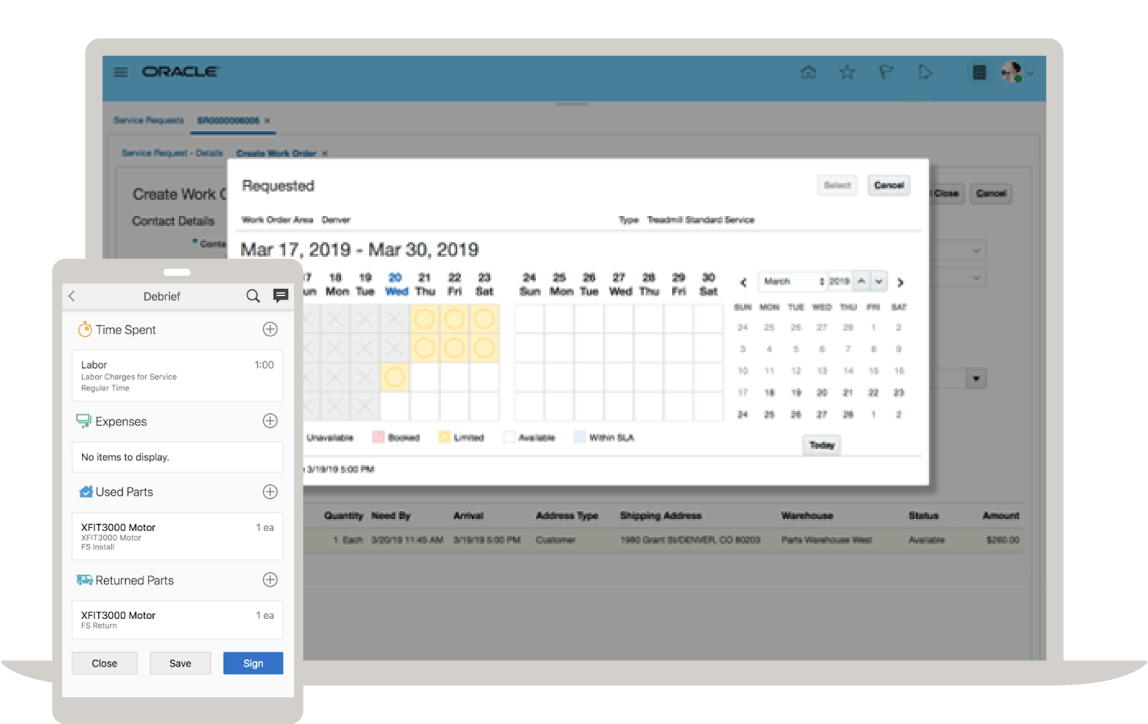Switch to the Service Requests tab
1148x724 pixels.
coord(148,119)
